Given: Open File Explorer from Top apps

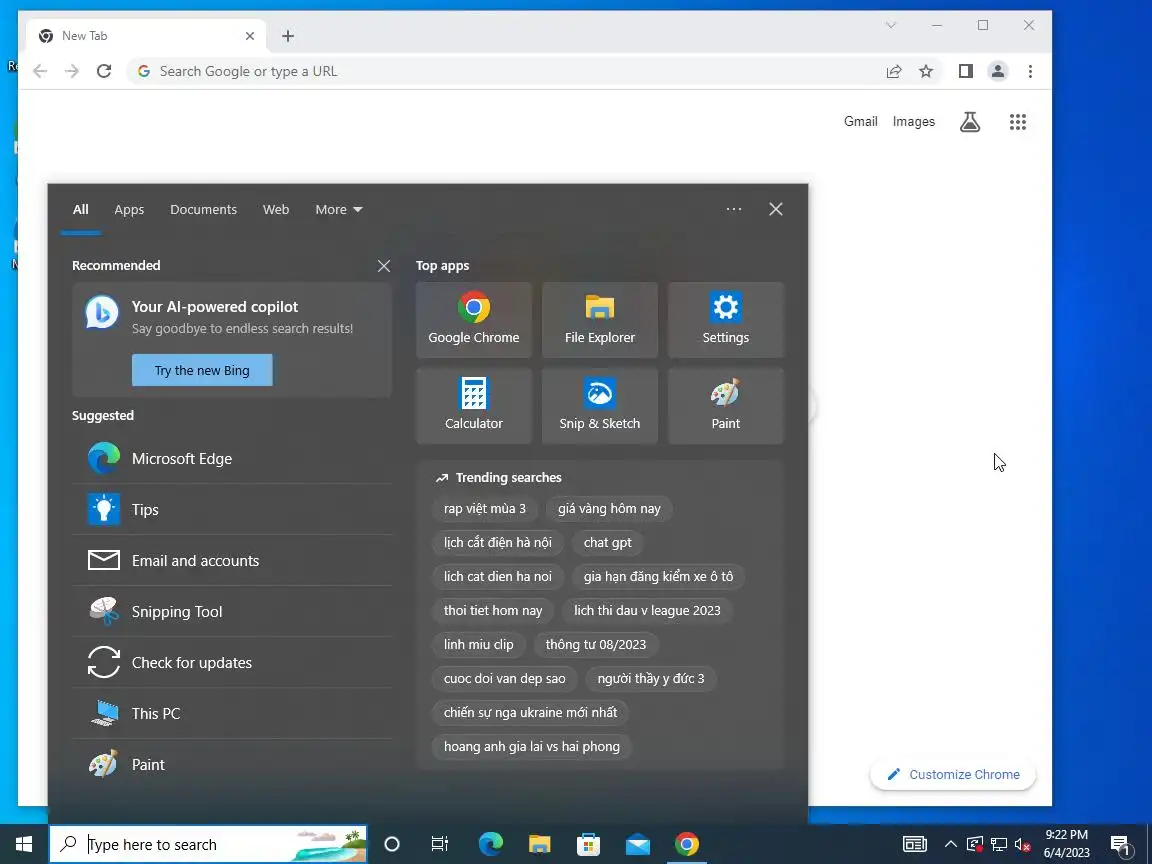Looking at the screenshot, I should [600, 320].
